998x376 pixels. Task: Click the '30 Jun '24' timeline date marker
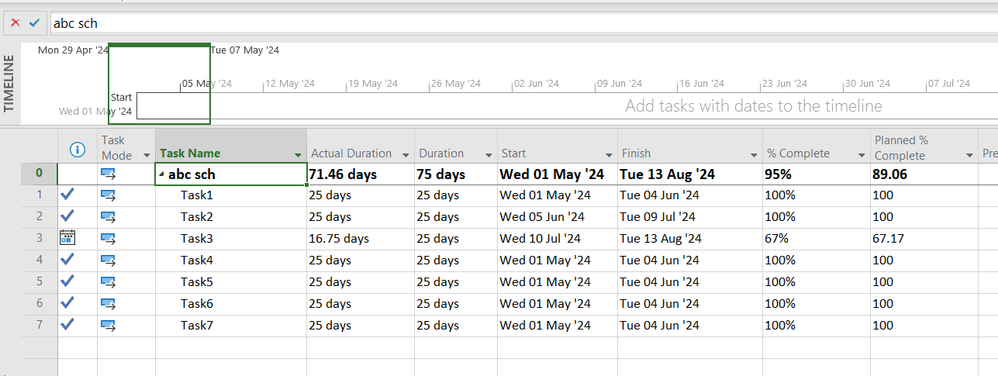[867, 83]
